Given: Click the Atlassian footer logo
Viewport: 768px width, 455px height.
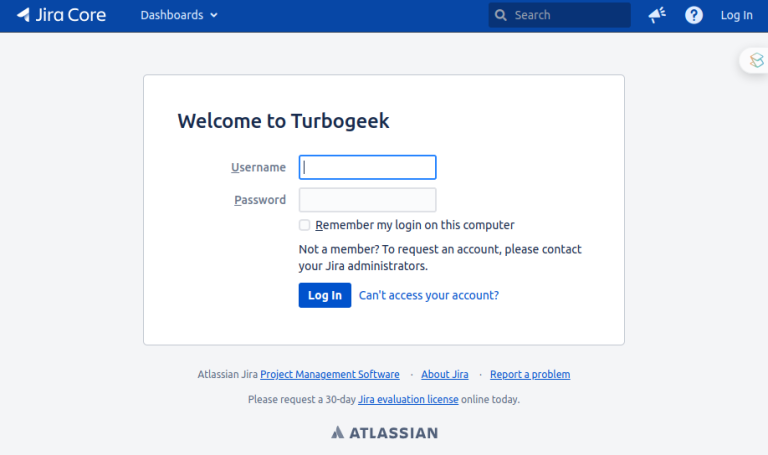Looking at the screenshot, I should click(x=384, y=432).
